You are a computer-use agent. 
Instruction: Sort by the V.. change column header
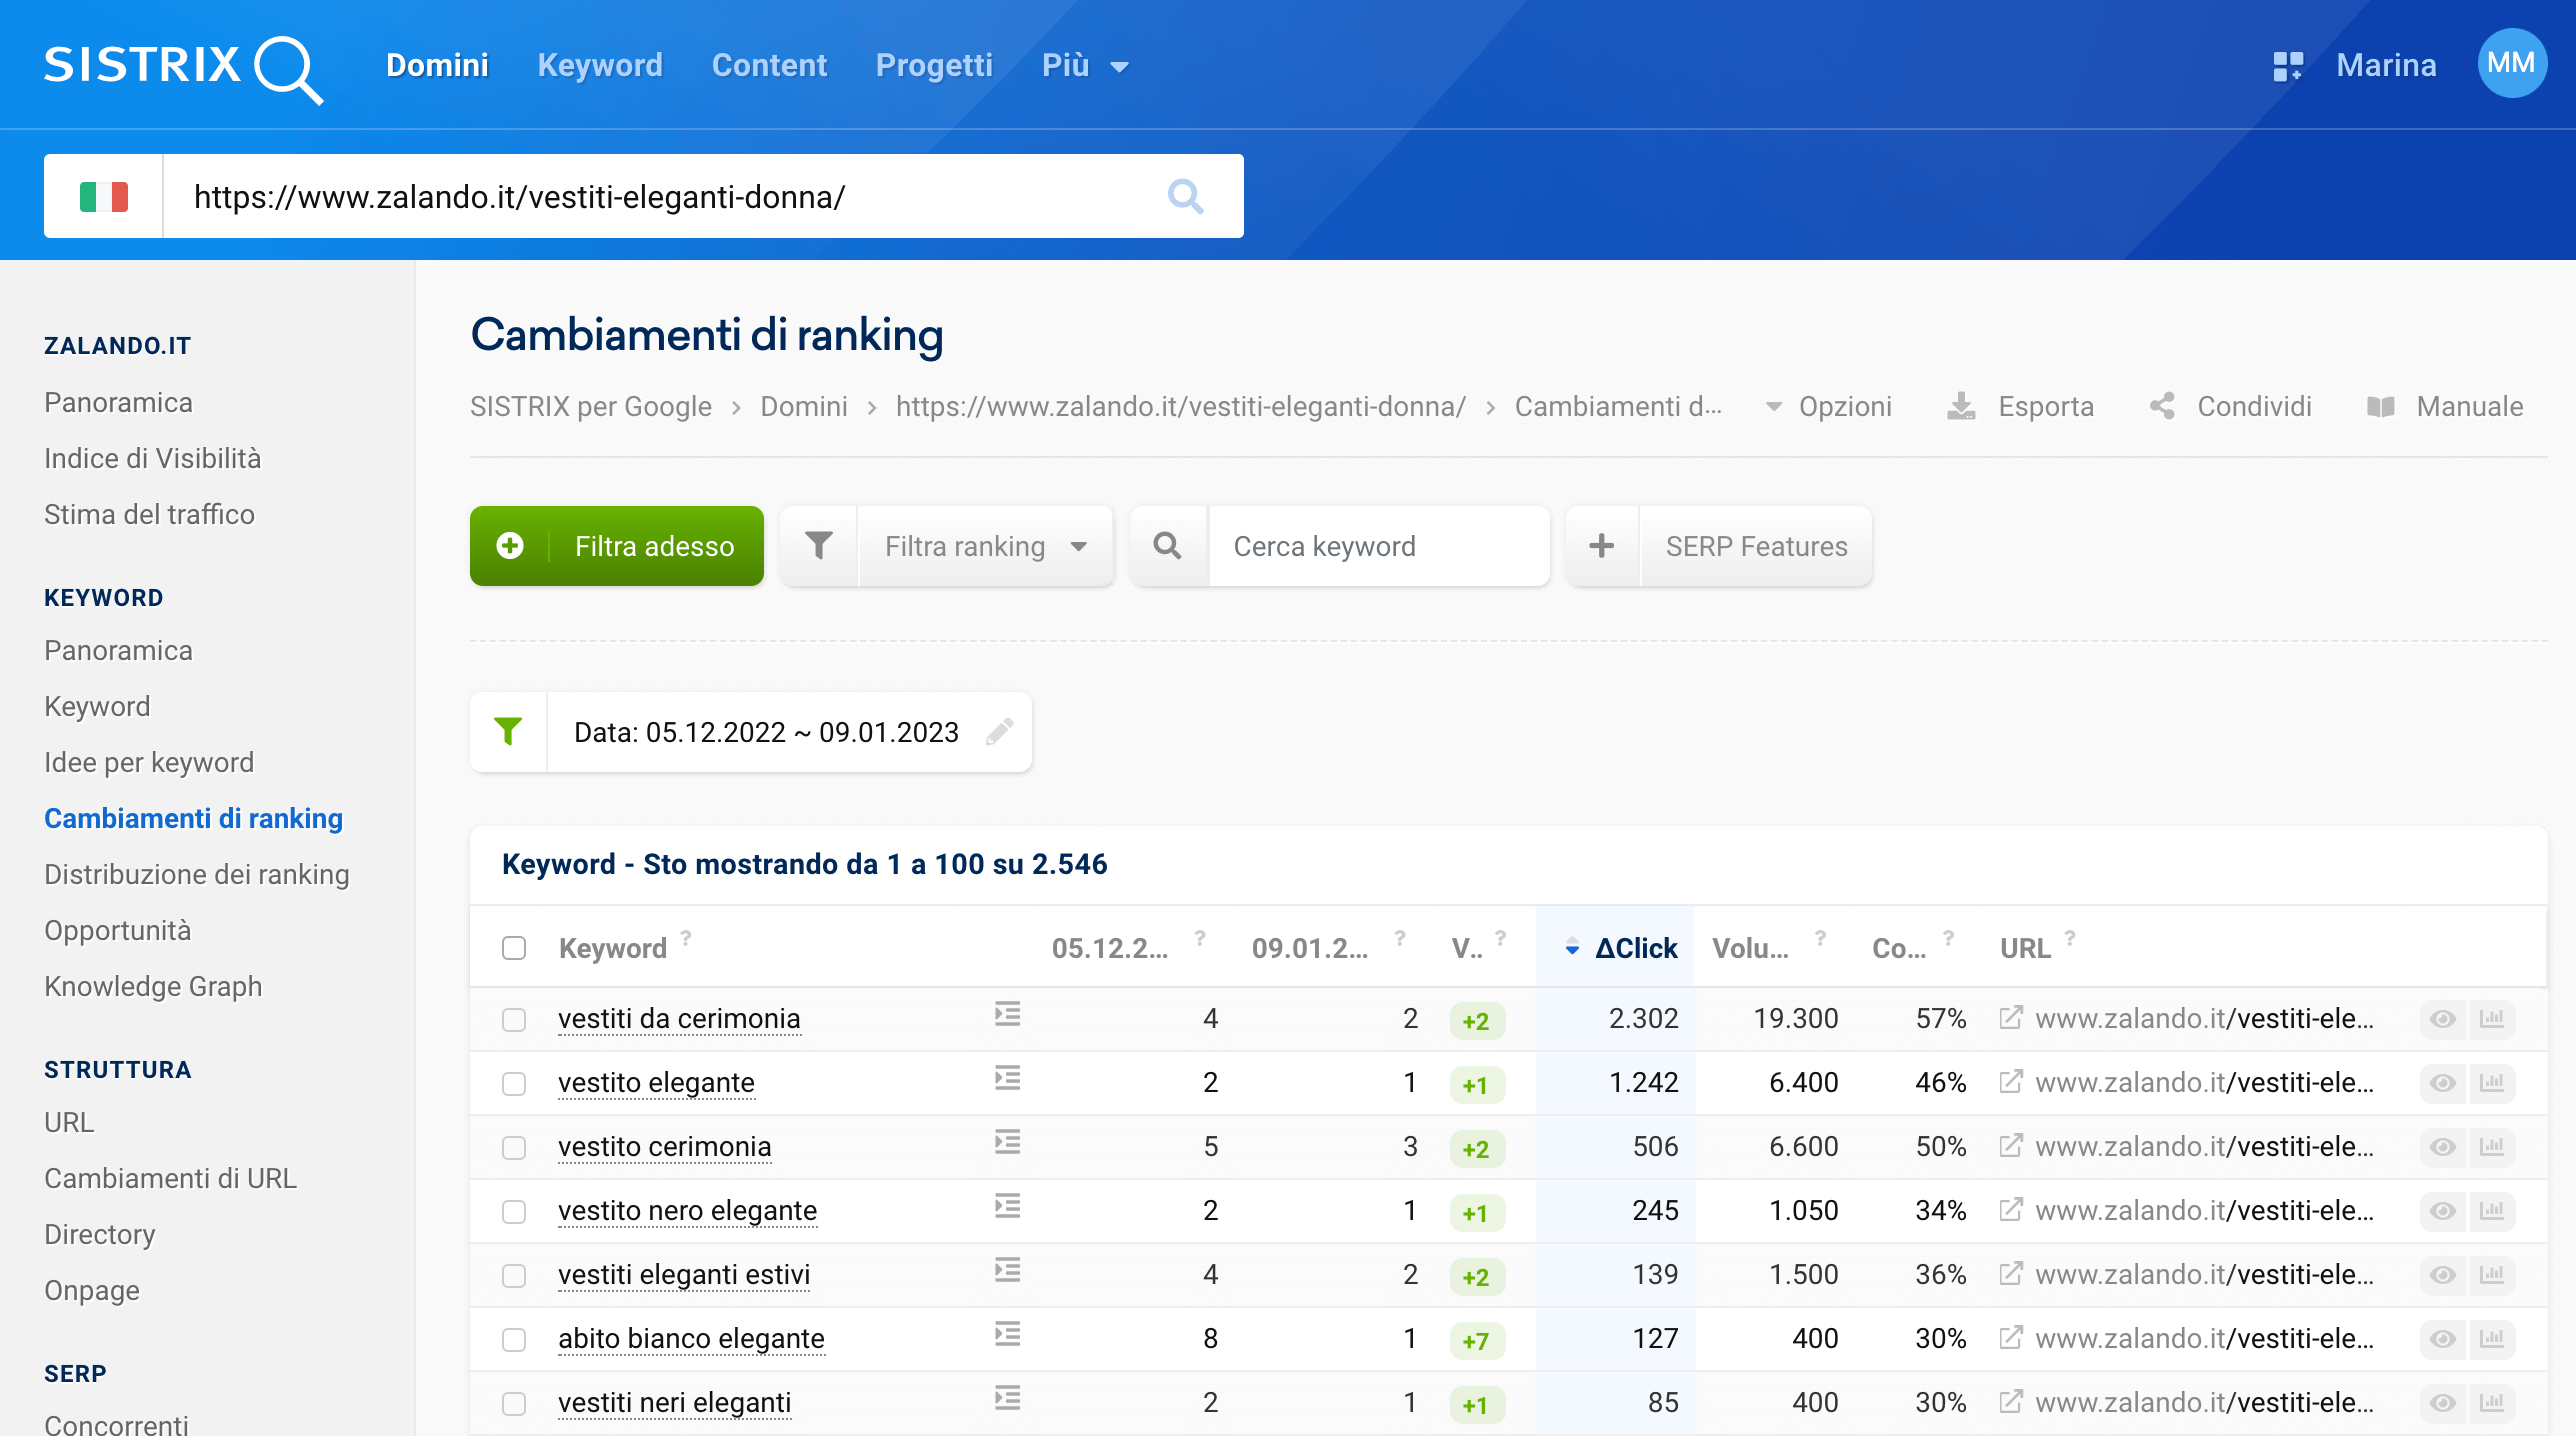(x=1467, y=948)
